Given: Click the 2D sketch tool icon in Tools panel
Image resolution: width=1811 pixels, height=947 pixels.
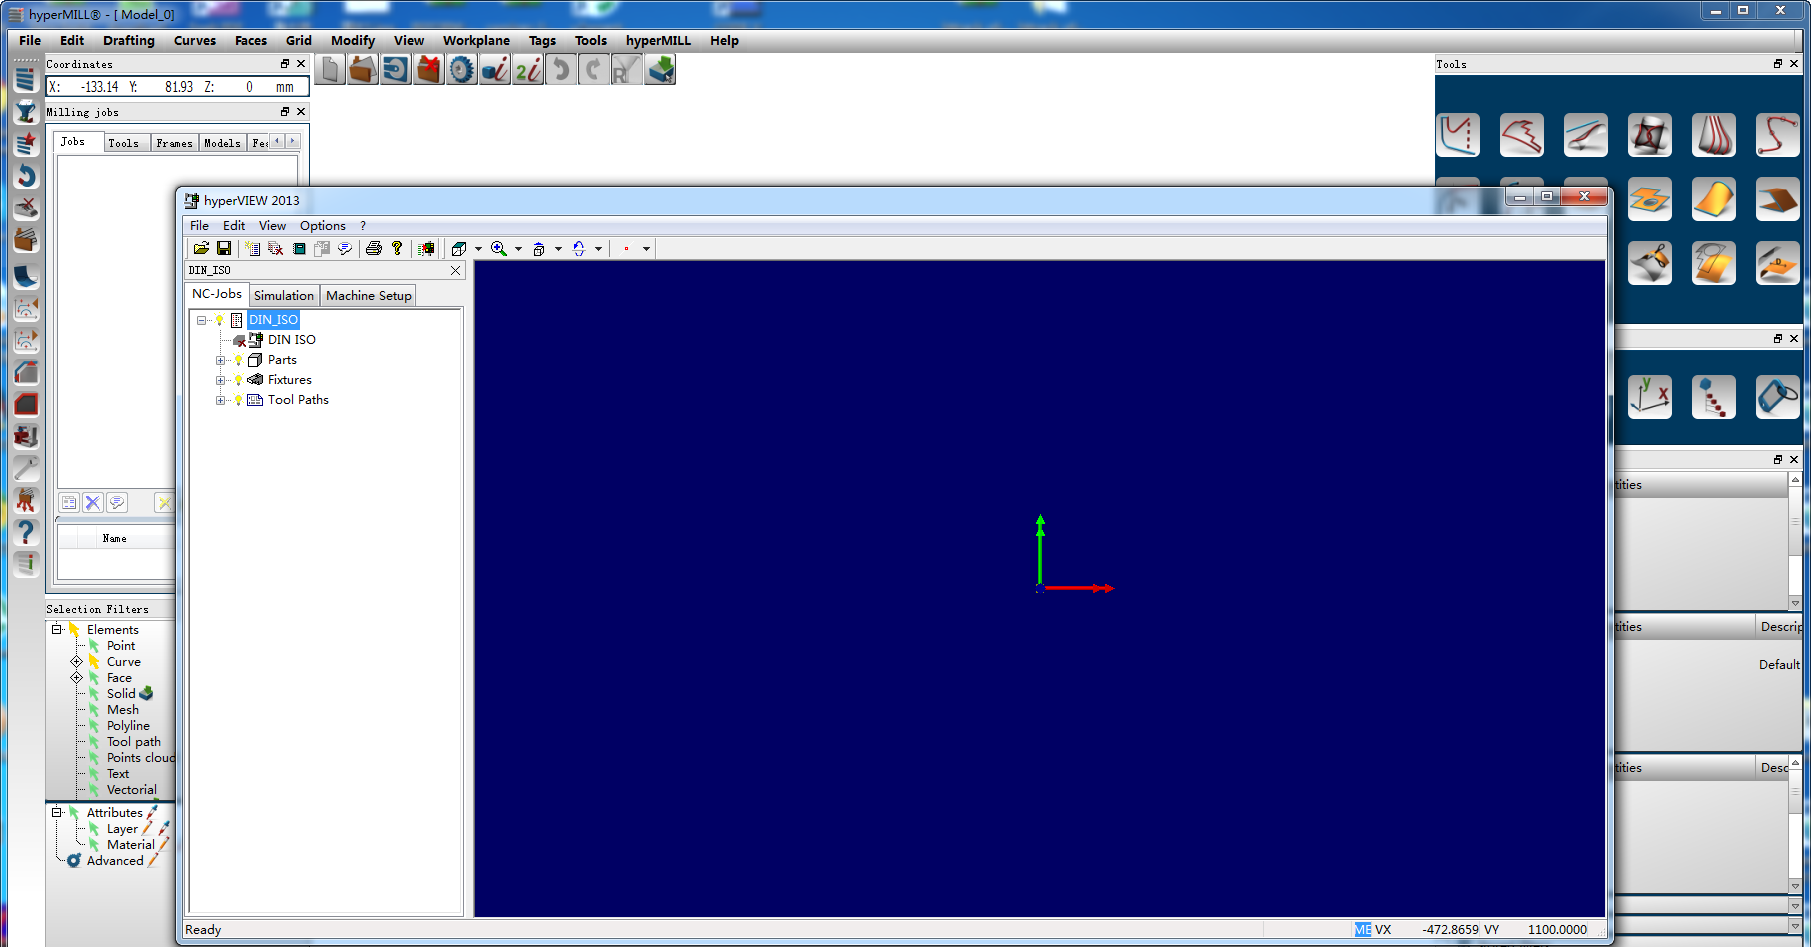Looking at the screenshot, I should (x=1458, y=135).
